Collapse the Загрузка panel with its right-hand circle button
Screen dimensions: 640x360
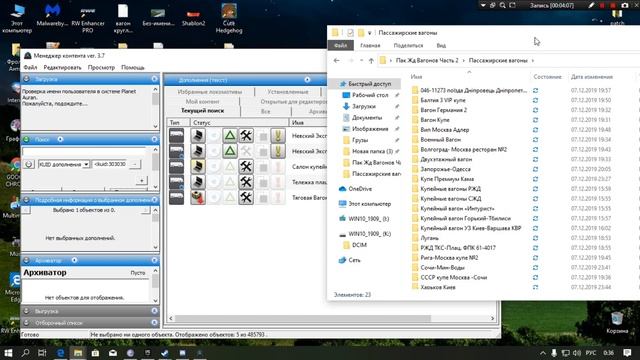154,79
